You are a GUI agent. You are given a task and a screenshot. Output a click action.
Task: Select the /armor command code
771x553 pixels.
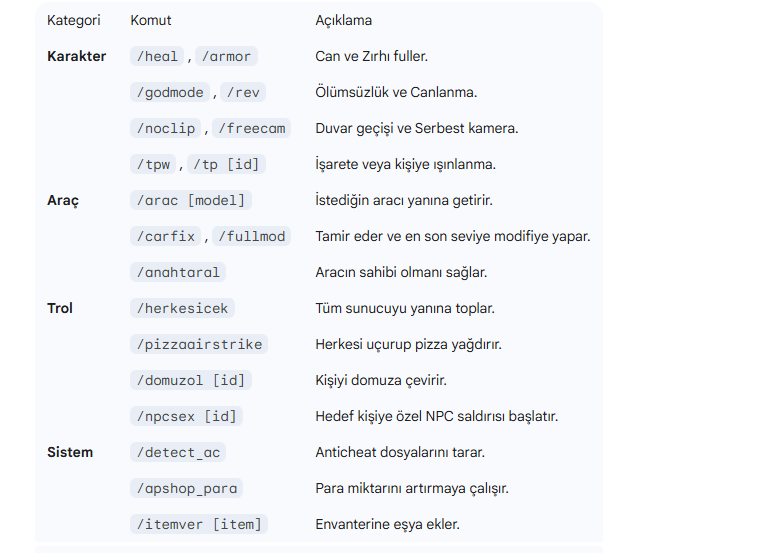(x=226, y=56)
